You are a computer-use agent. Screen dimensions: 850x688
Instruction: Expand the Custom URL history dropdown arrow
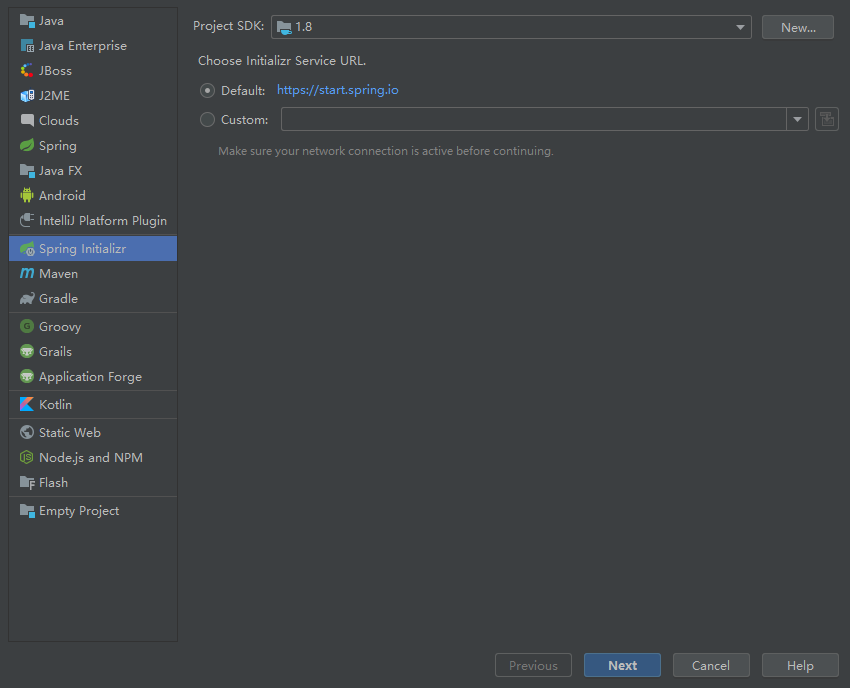click(x=797, y=119)
